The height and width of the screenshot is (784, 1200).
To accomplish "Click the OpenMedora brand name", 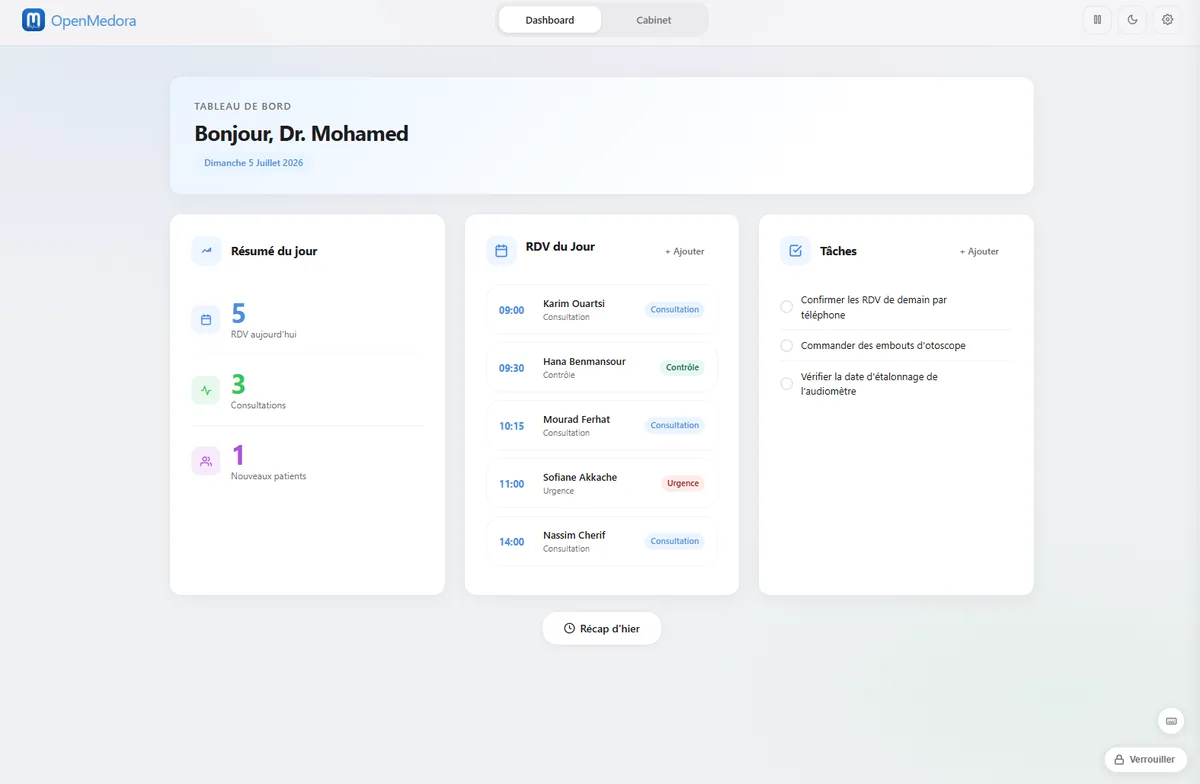I will 93,20.
